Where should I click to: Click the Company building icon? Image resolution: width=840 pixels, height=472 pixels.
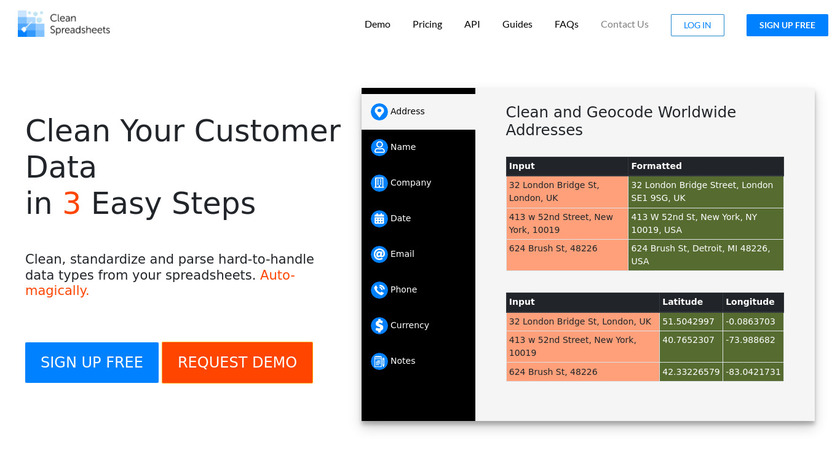pyautogui.click(x=379, y=183)
